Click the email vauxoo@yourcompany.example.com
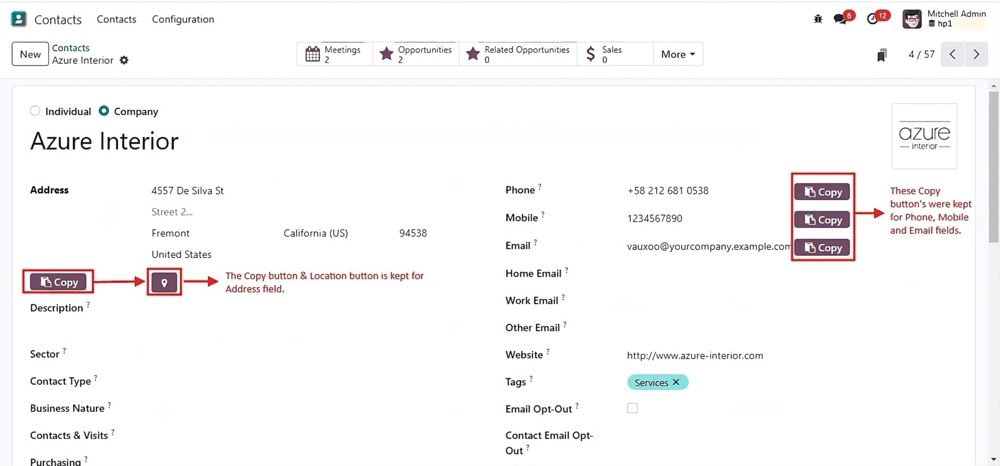The height and width of the screenshot is (466, 1000). (709, 246)
